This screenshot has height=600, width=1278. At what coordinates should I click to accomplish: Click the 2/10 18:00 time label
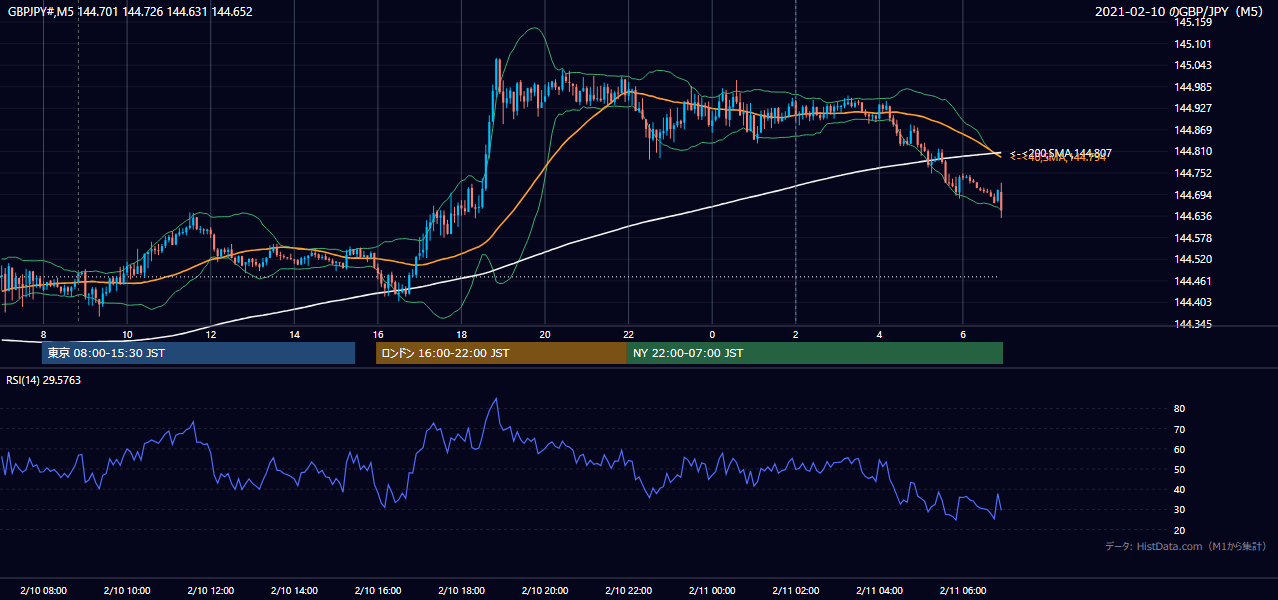(461, 591)
